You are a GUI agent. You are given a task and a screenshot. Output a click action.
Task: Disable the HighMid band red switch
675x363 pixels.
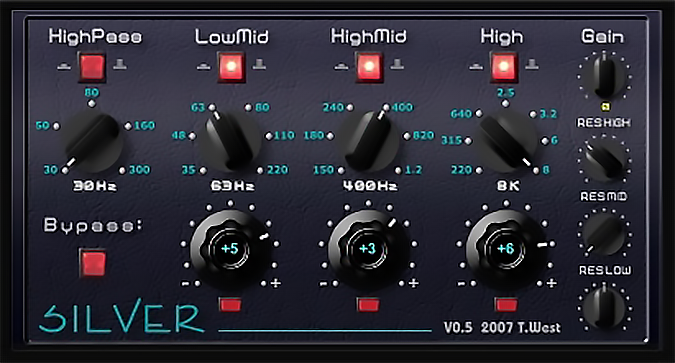369,67
